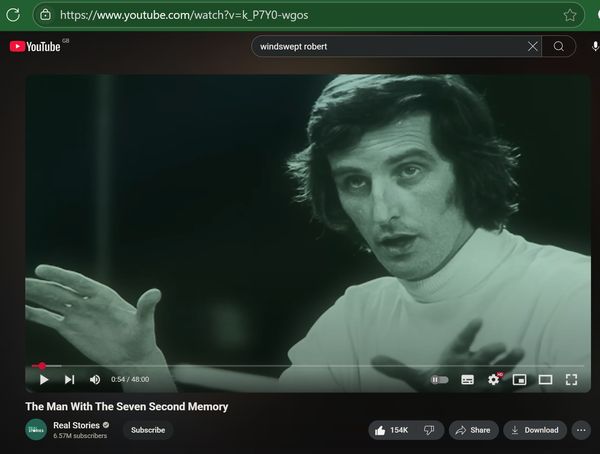Mute the video volume
Image resolution: width=600 pixels, height=454 pixels.
95,379
